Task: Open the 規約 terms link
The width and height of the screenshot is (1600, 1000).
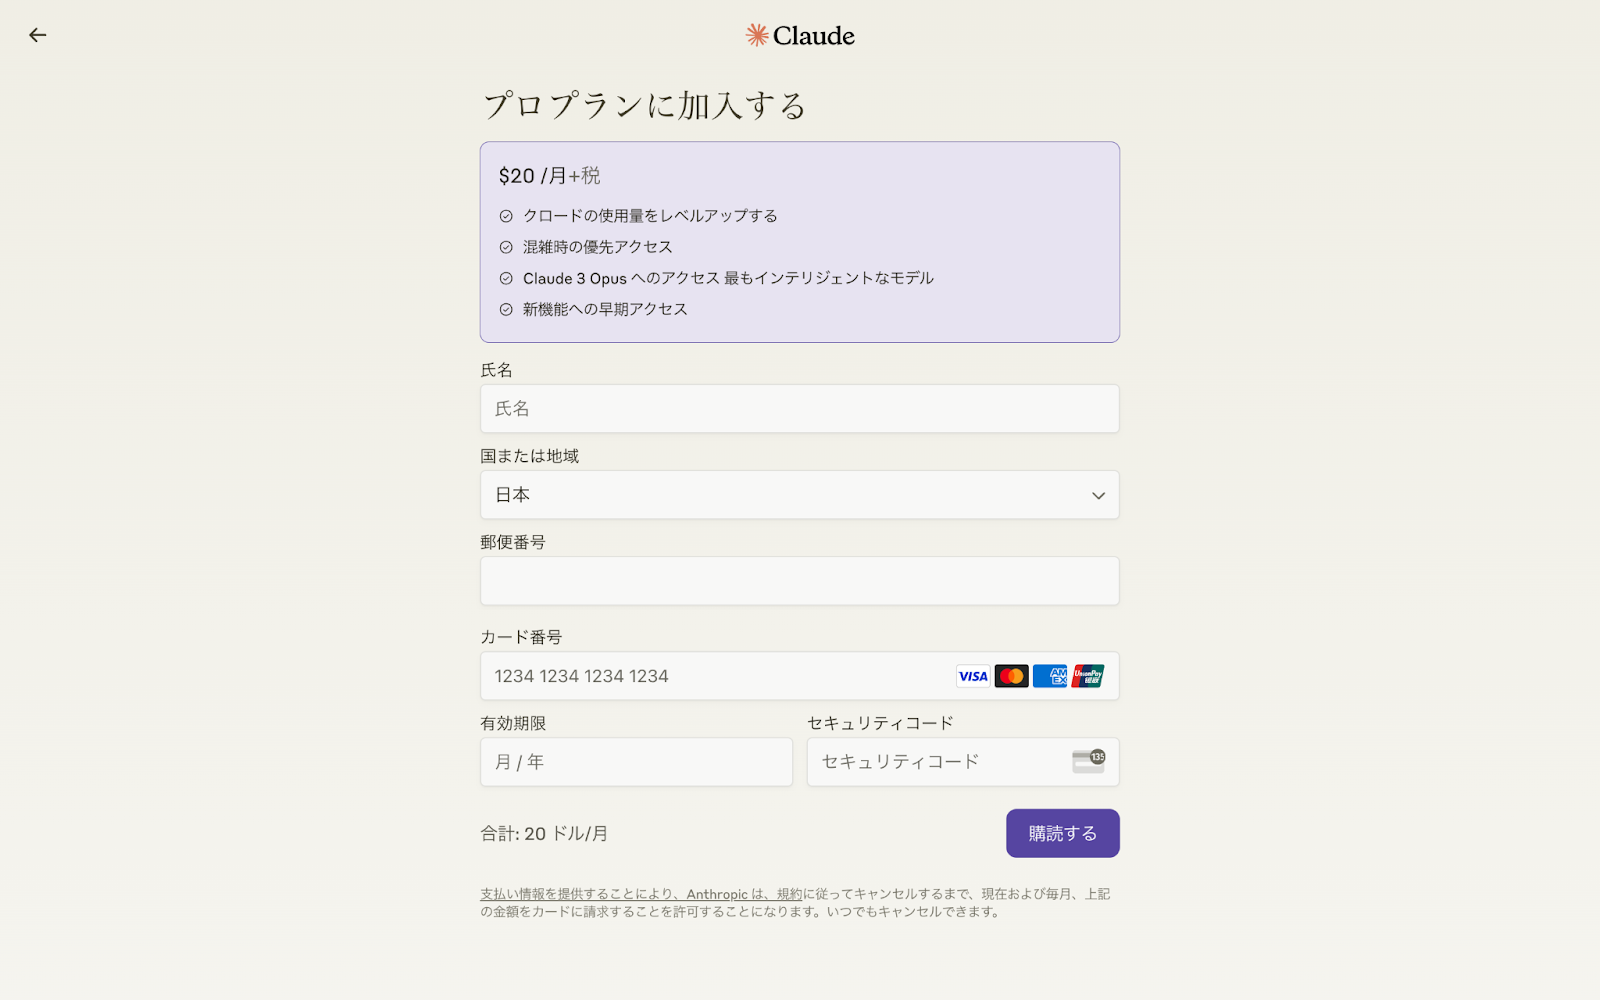Action: [x=789, y=894]
